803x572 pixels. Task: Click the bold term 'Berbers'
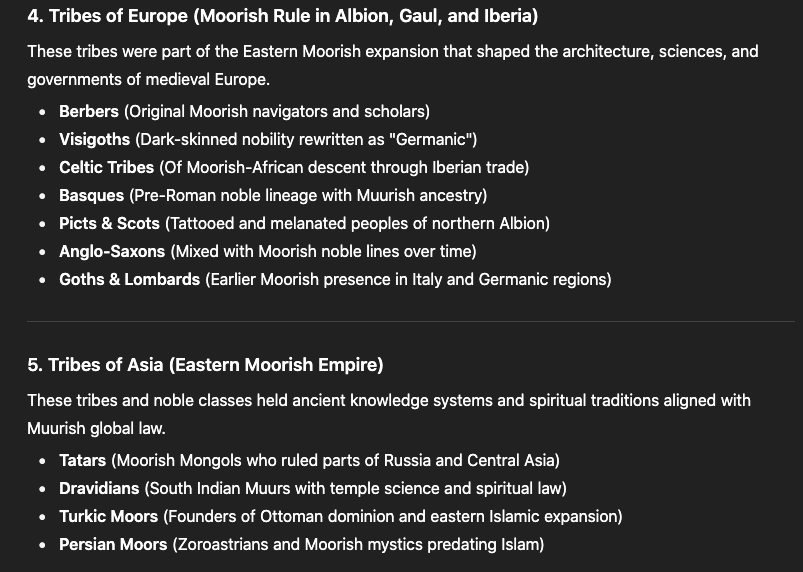click(x=89, y=111)
